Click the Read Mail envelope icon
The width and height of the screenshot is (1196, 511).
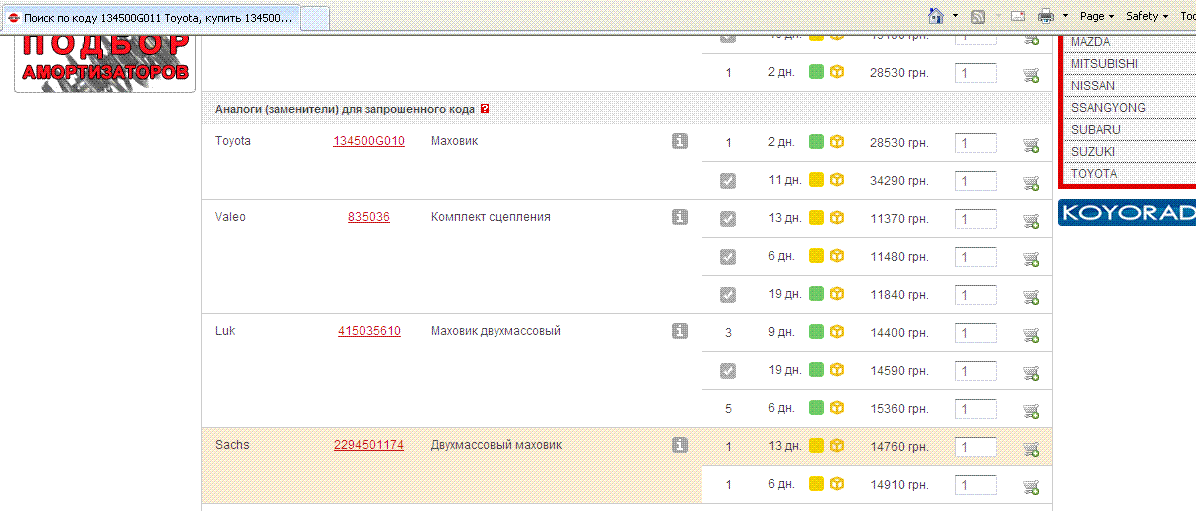click(x=1018, y=16)
